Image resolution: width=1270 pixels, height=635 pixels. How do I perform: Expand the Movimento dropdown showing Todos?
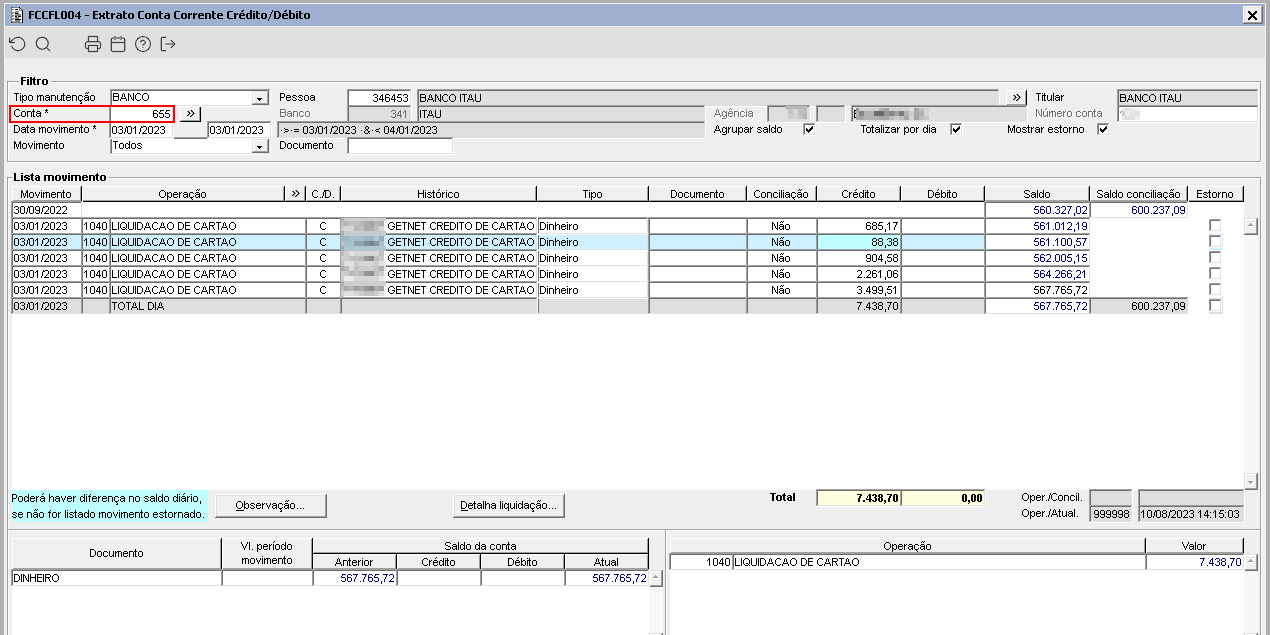[x=260, y=146]
